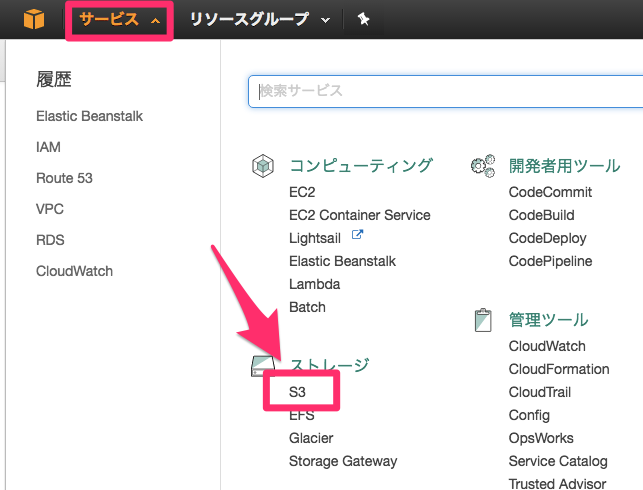Viewport: 643px width, 490px height.
Task: Open Elastic Beanstalk from 履歴 list
Action: click(x=89, y=116)
